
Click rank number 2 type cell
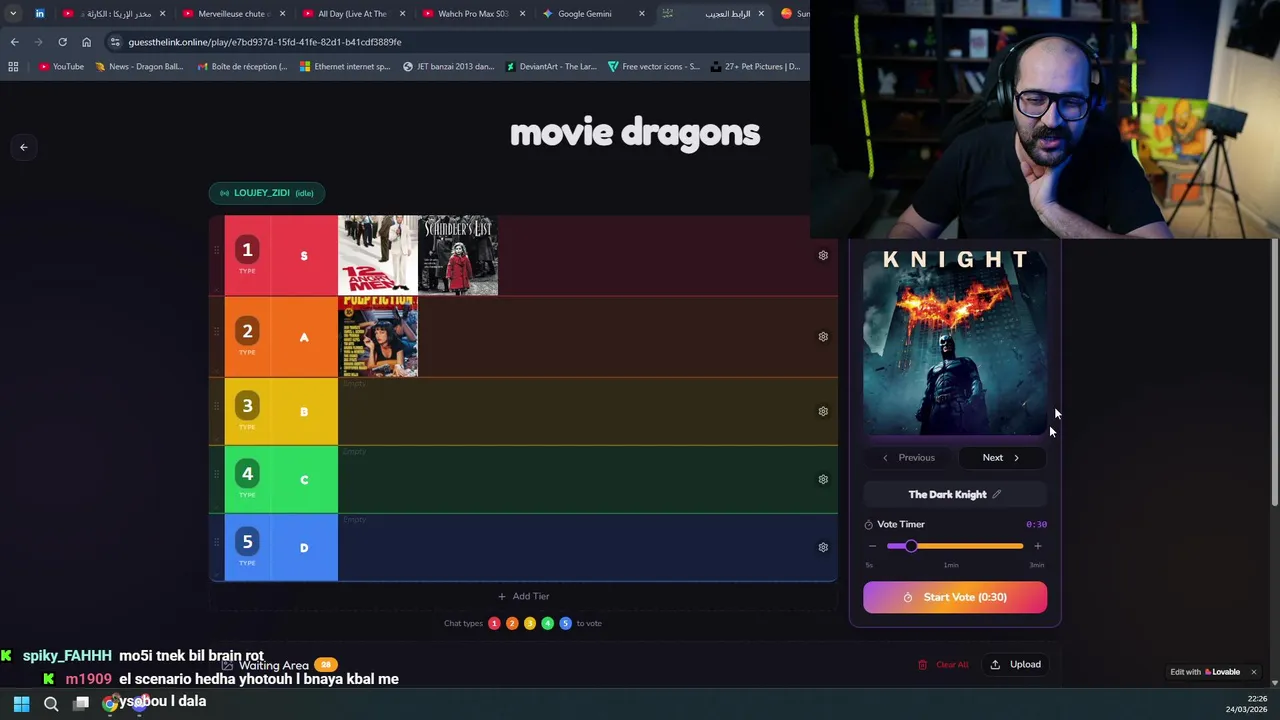(x=247, y=337)
